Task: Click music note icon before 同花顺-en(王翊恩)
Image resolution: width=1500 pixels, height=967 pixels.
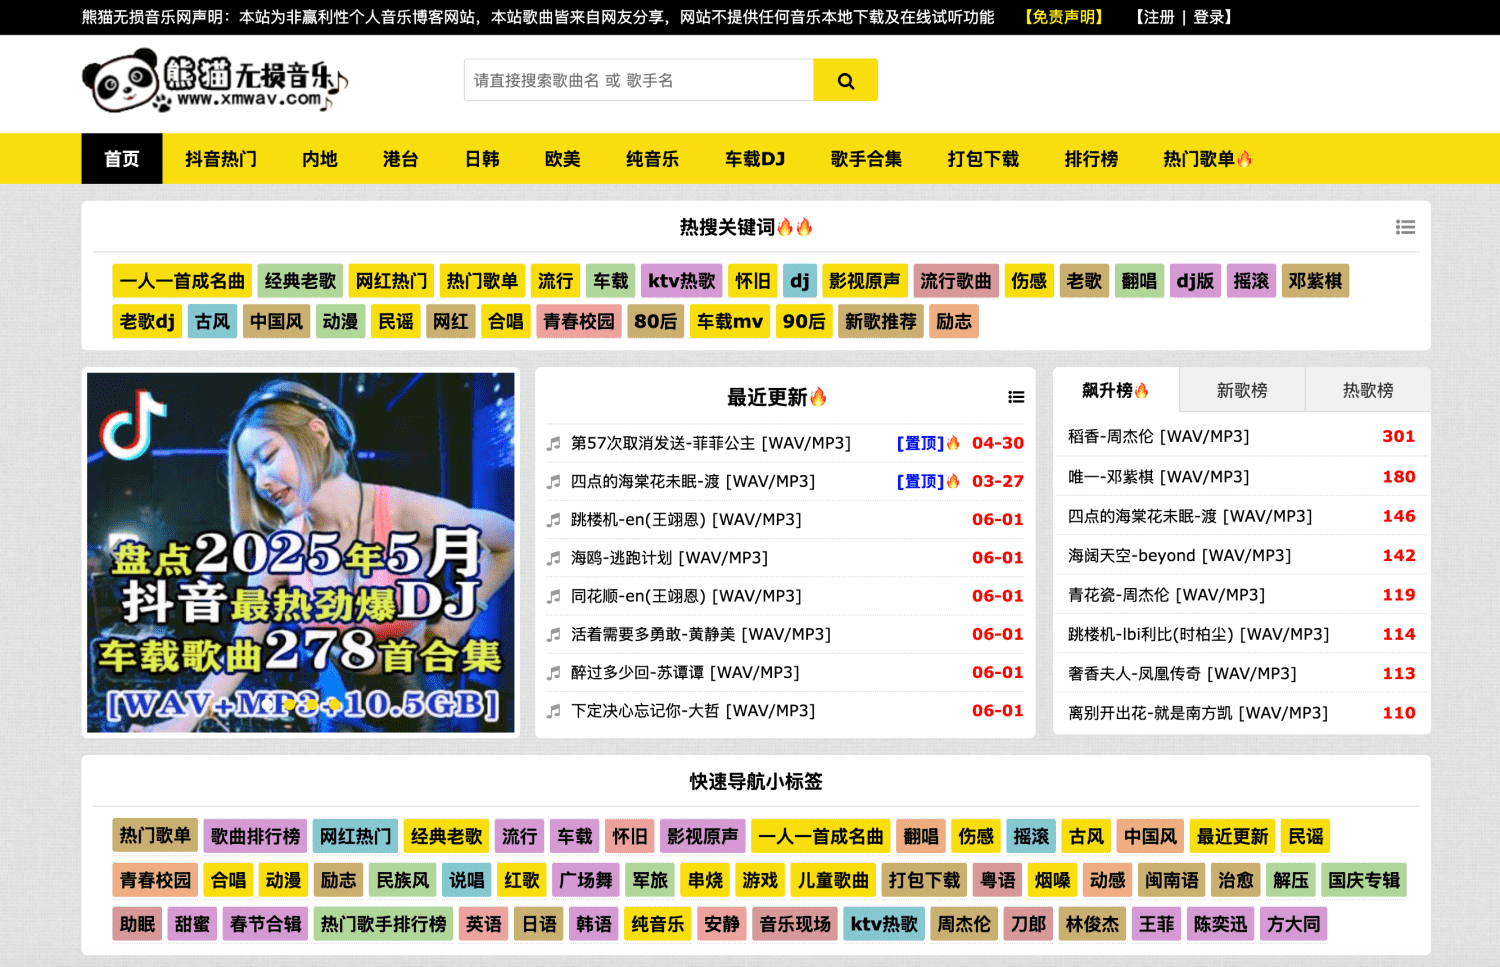Action: [x=553, y=596]
